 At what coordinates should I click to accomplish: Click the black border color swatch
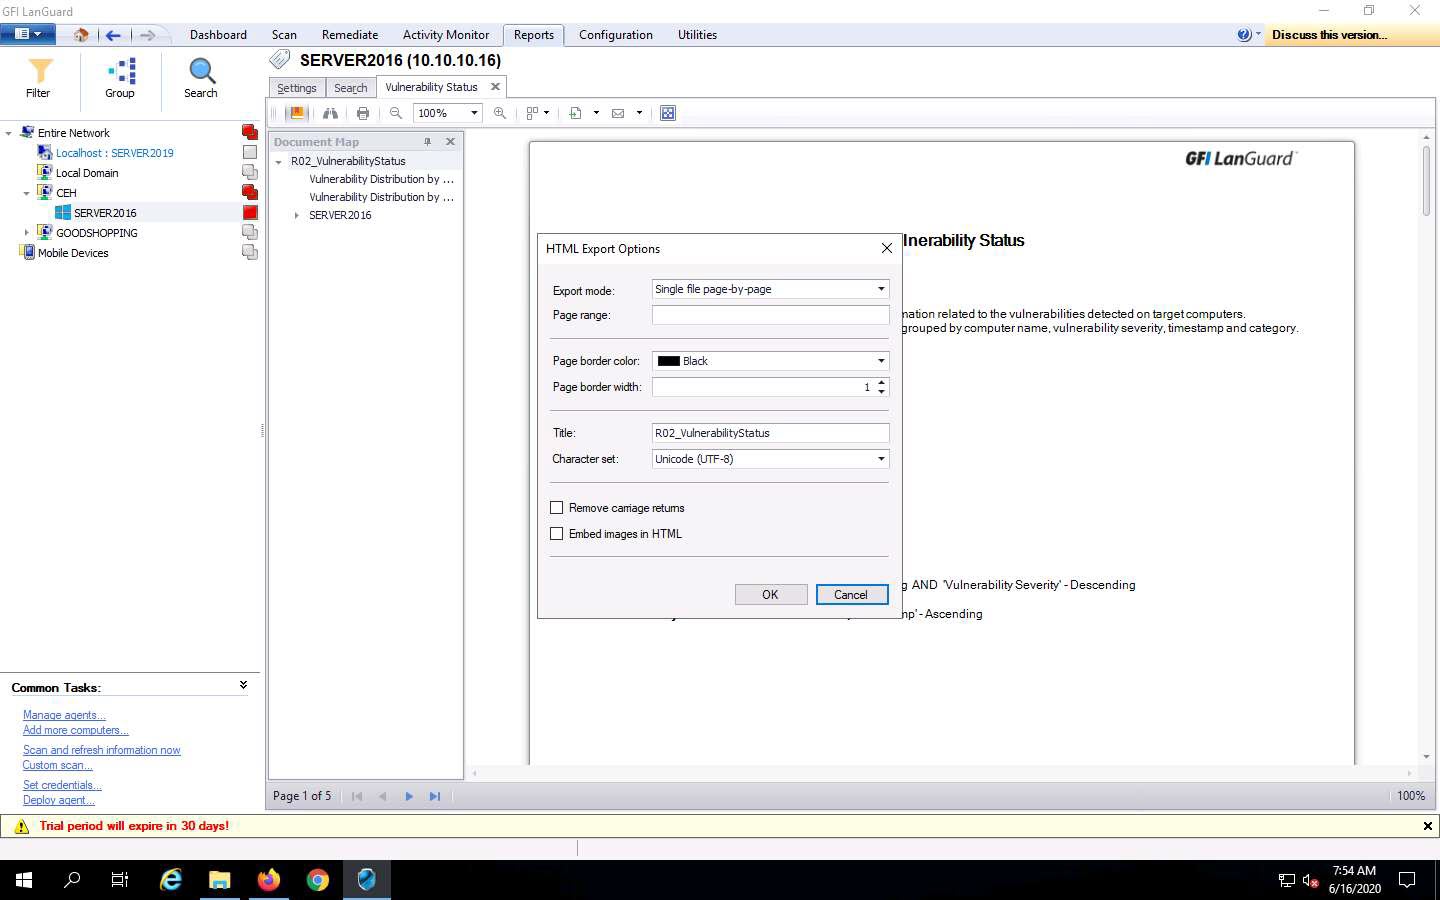[x=668, y=361]
